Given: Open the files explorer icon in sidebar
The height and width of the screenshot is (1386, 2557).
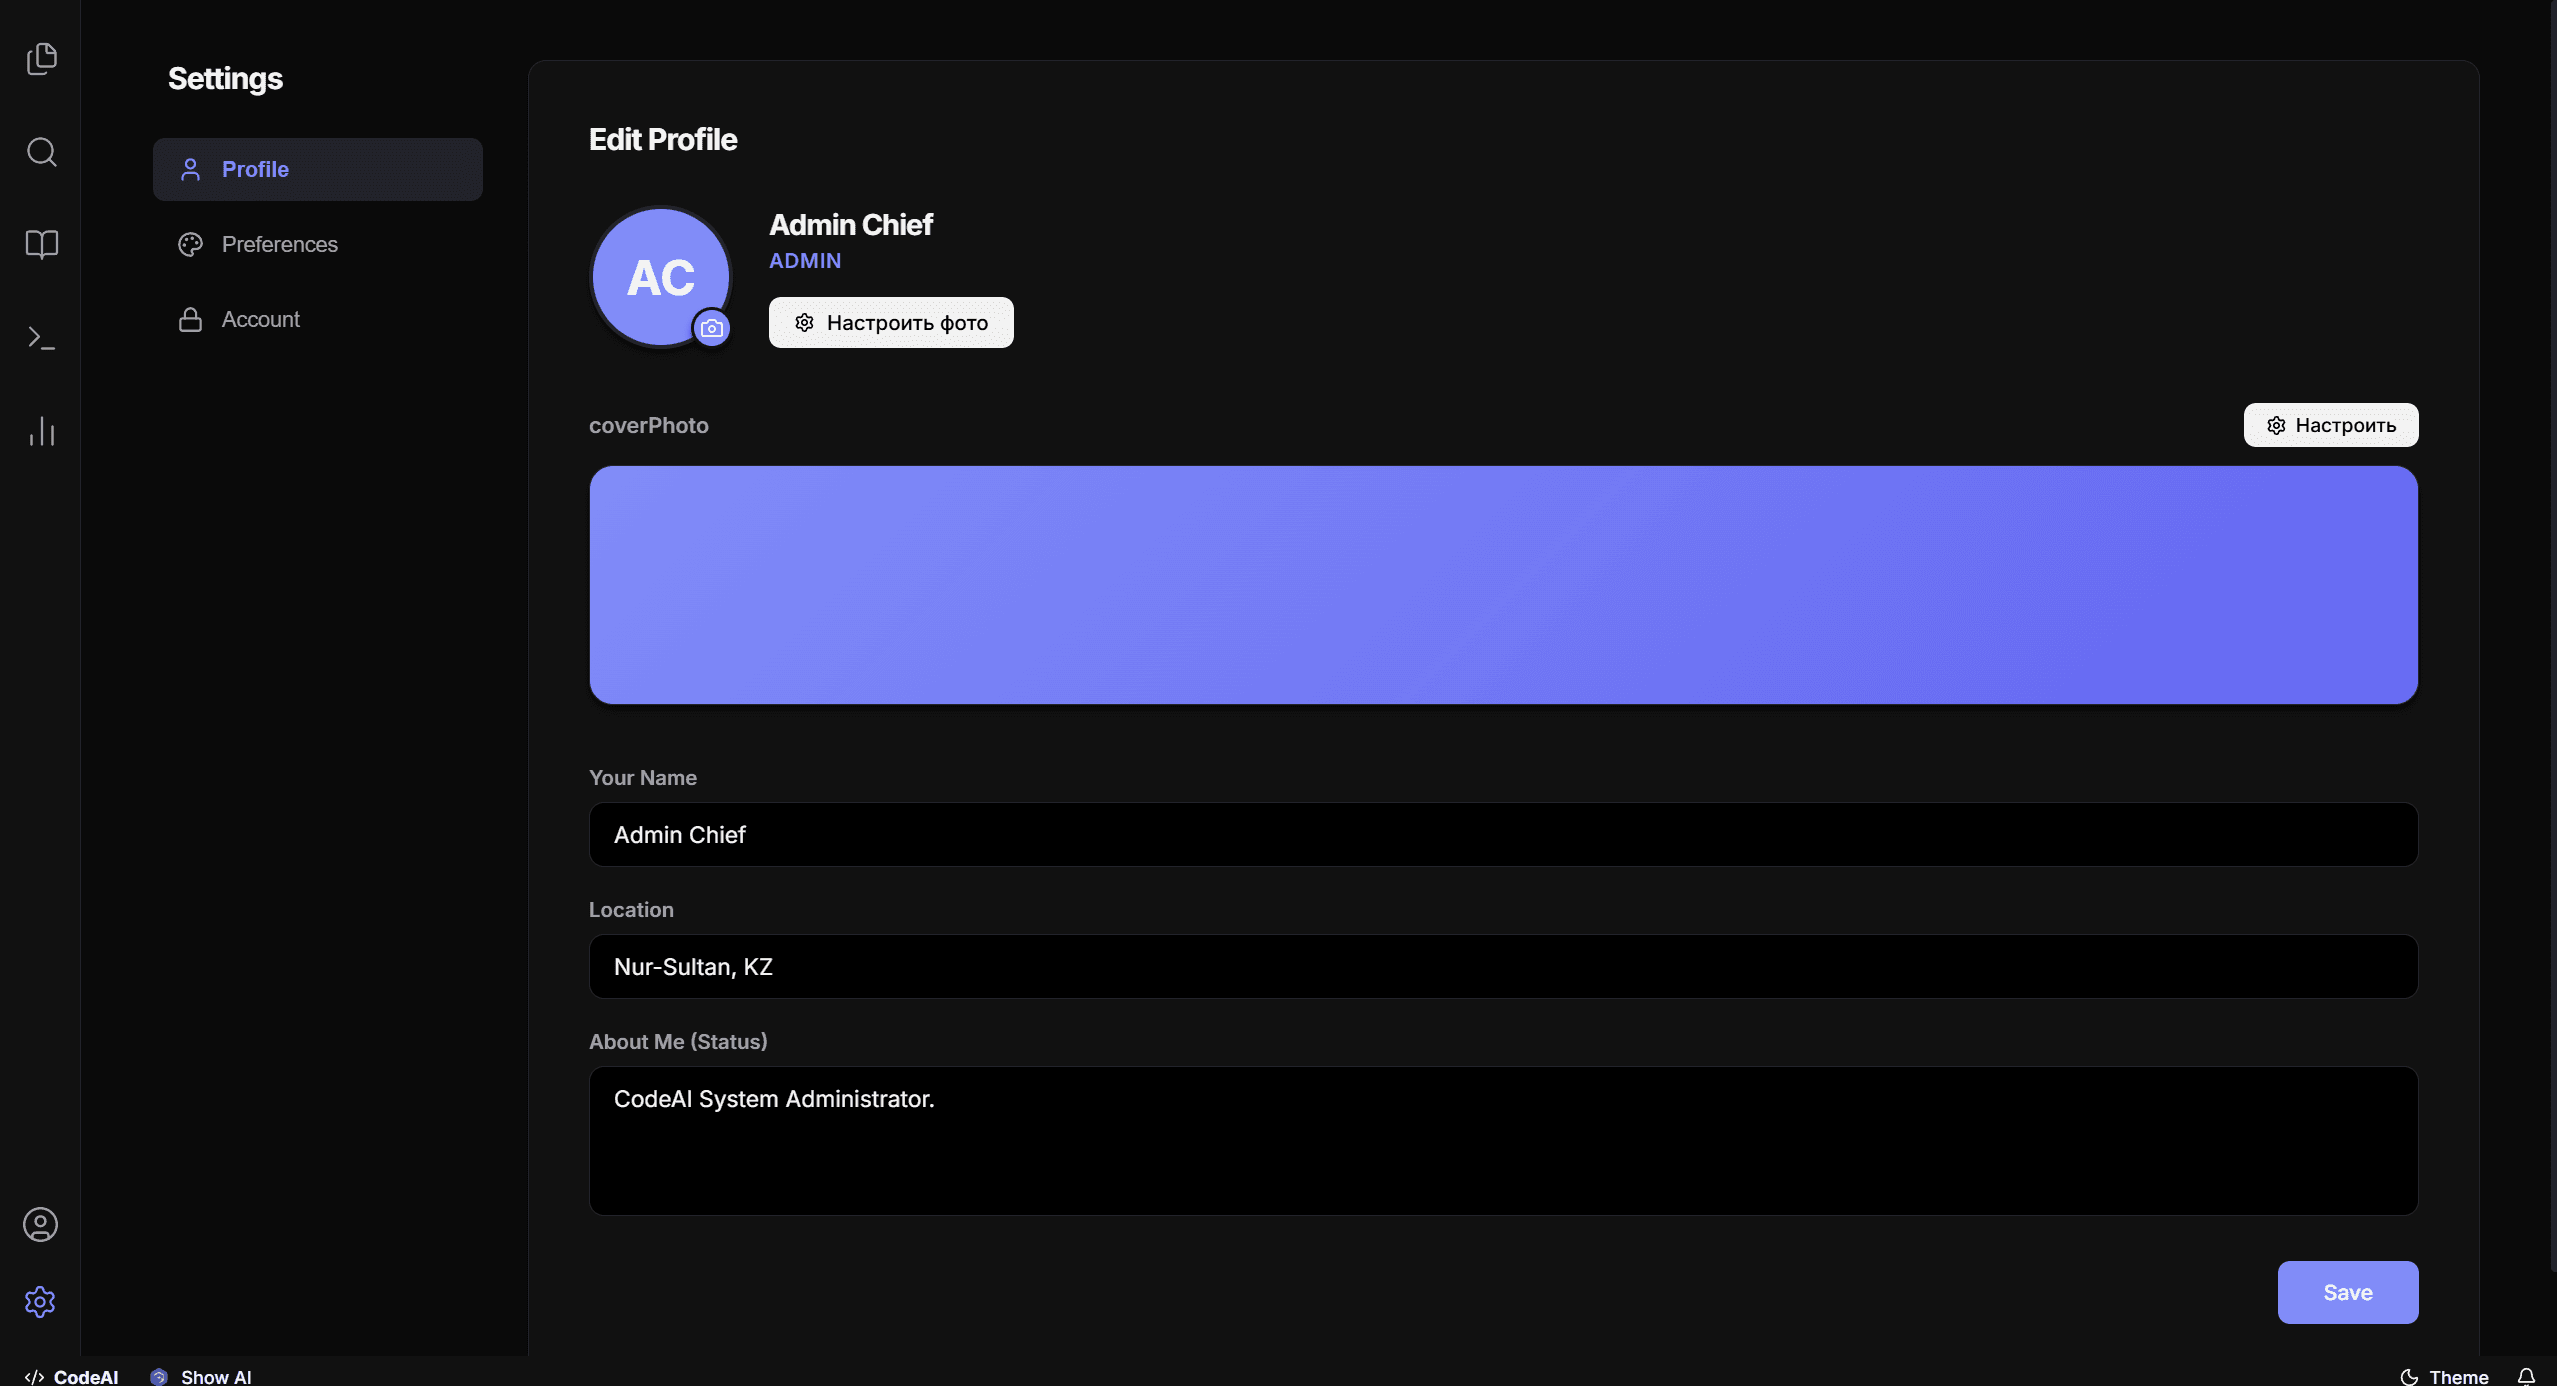Looking at the screenshot, I should 41,59.
